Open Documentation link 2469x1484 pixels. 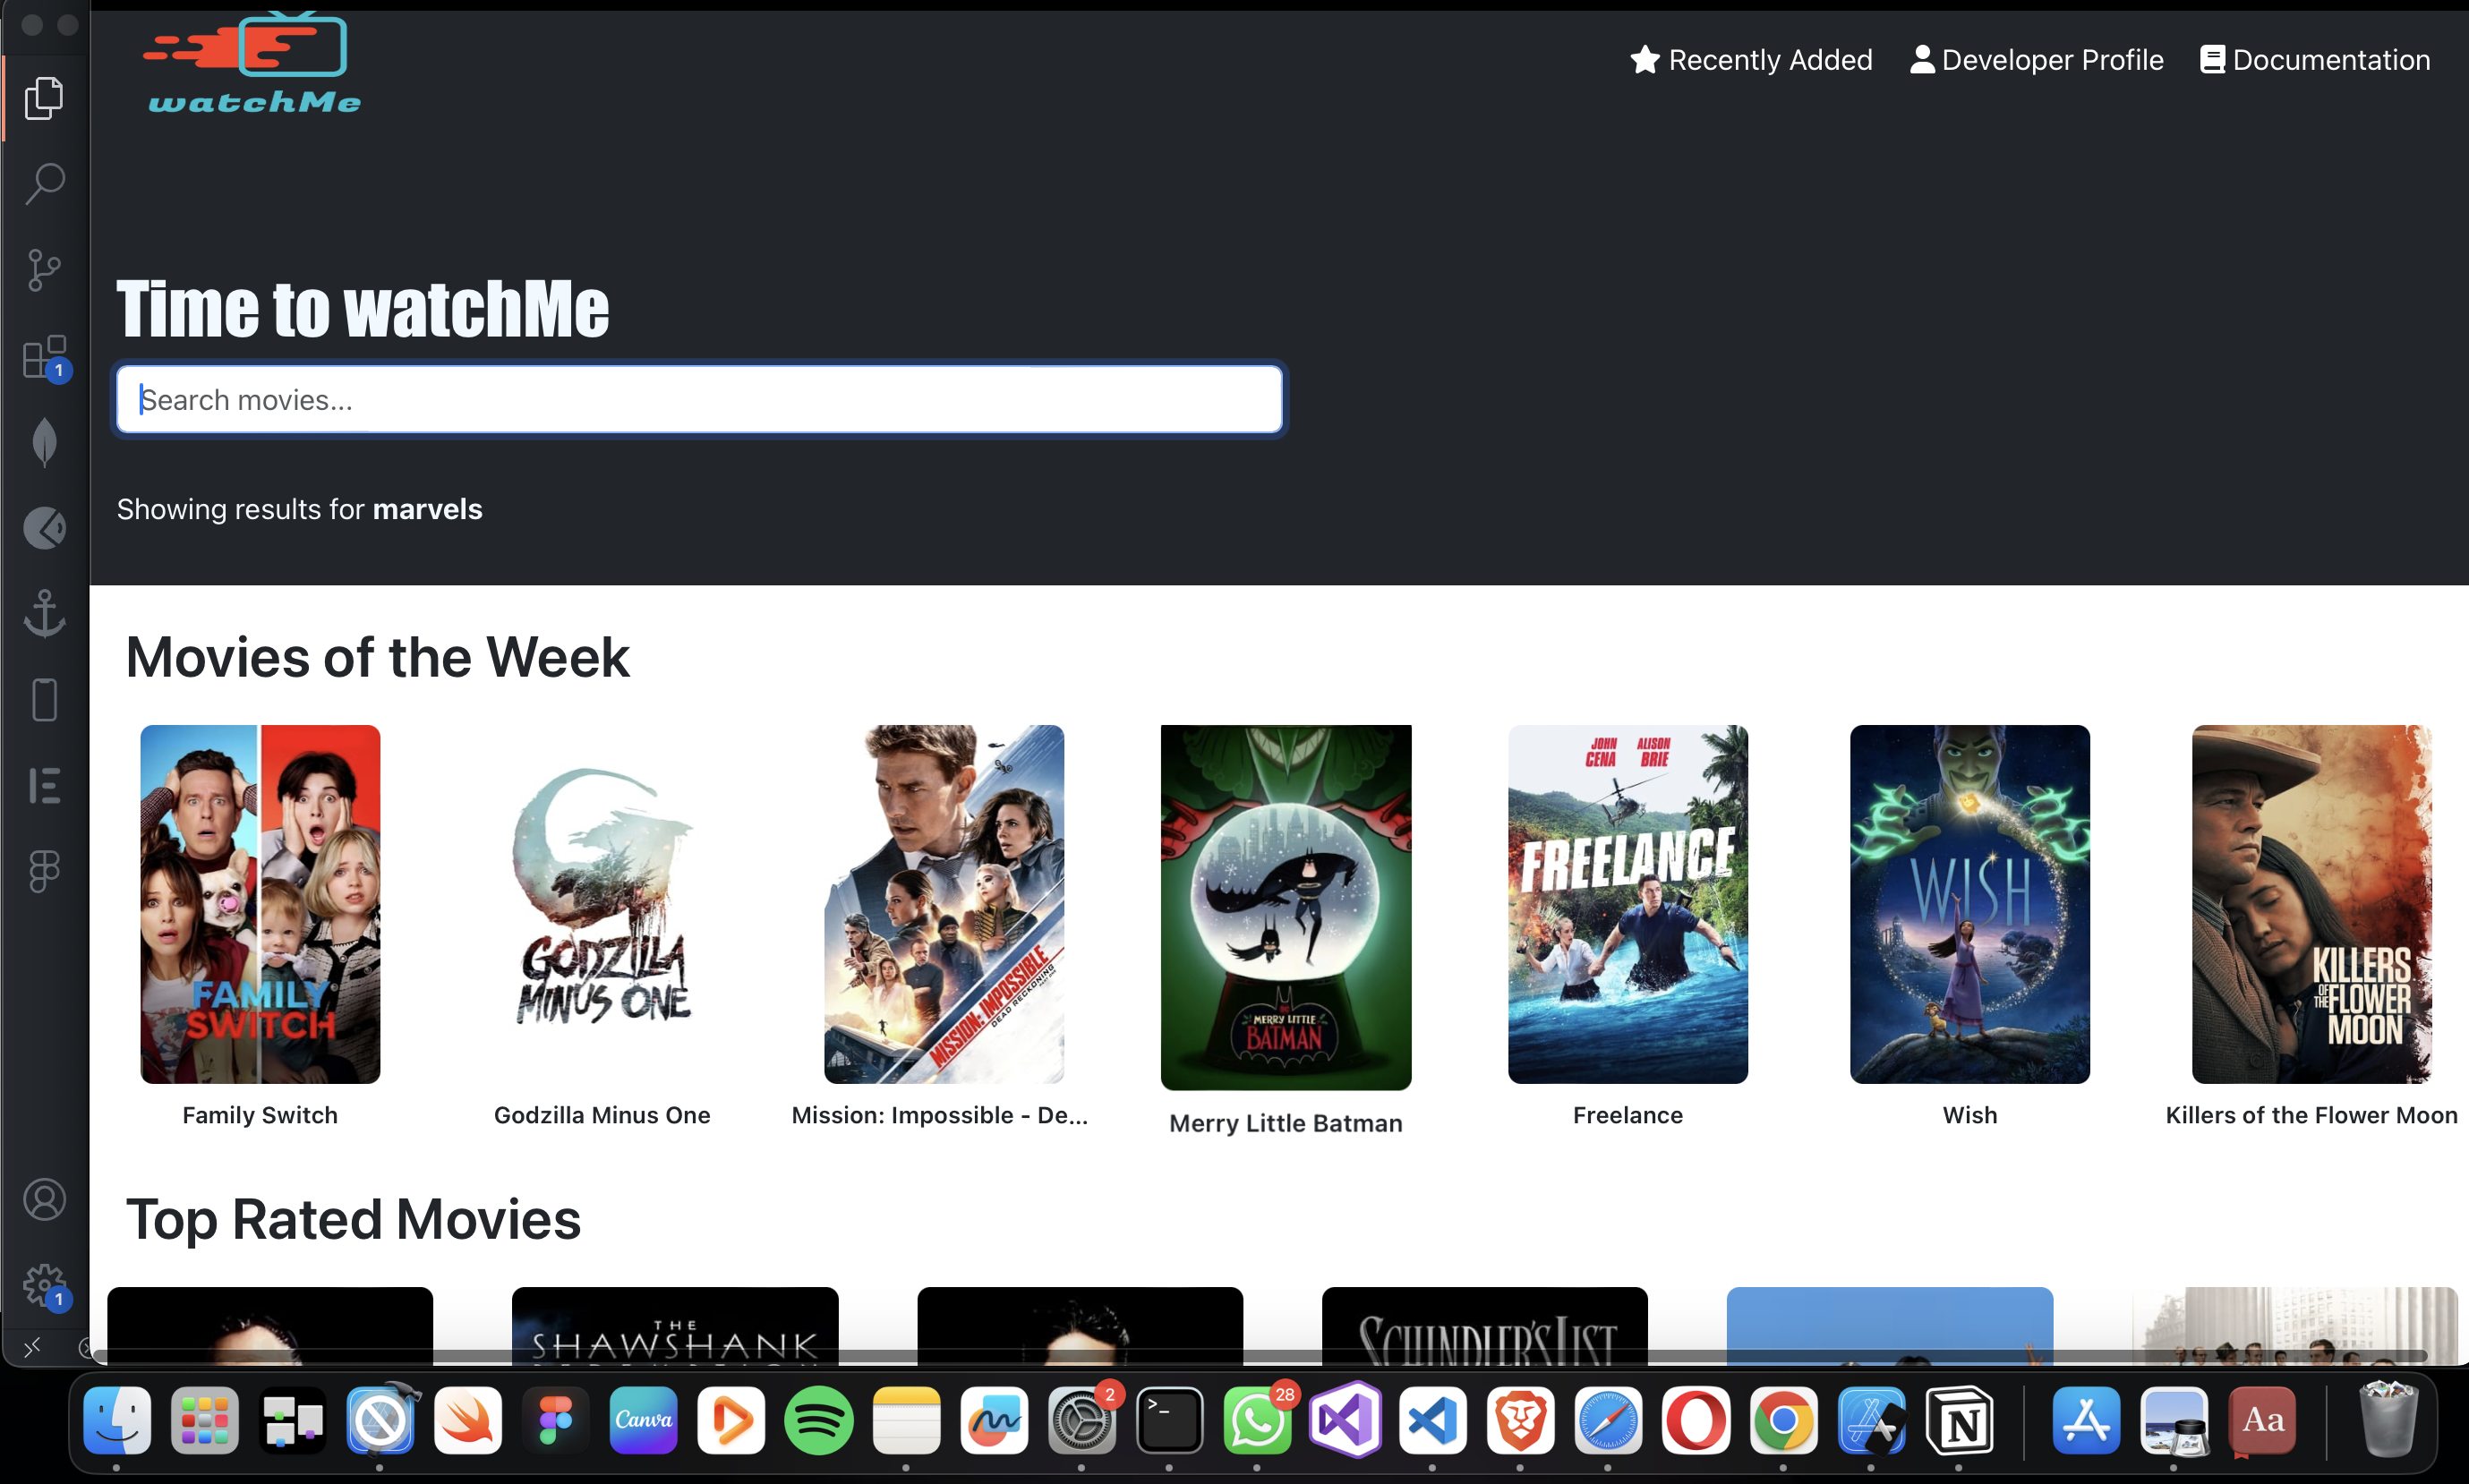tap(2315, 60)
